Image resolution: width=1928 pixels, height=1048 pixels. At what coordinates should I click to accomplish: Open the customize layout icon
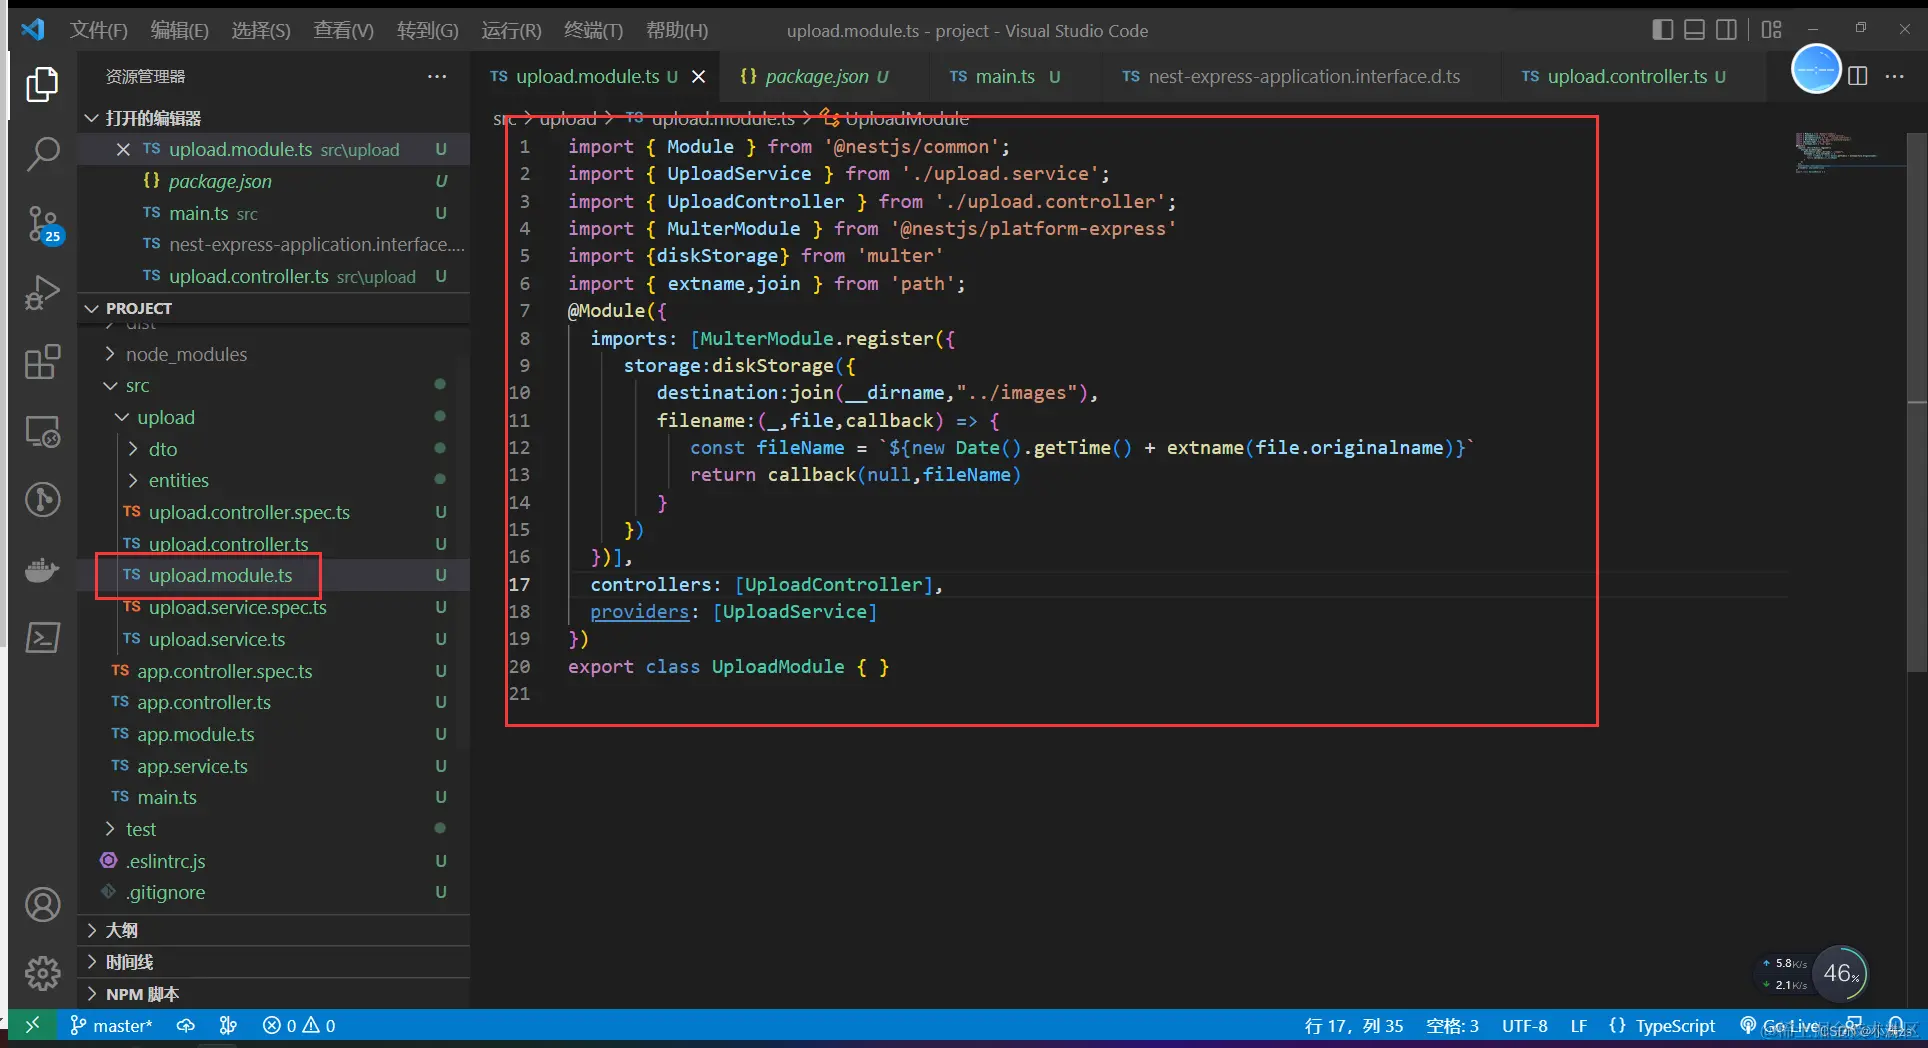pyautogui.click(x=1772, y=30)
